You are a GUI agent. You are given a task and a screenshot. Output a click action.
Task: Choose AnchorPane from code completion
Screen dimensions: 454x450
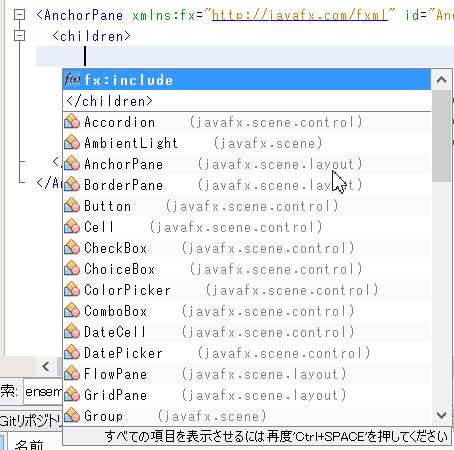click(247, 164)
